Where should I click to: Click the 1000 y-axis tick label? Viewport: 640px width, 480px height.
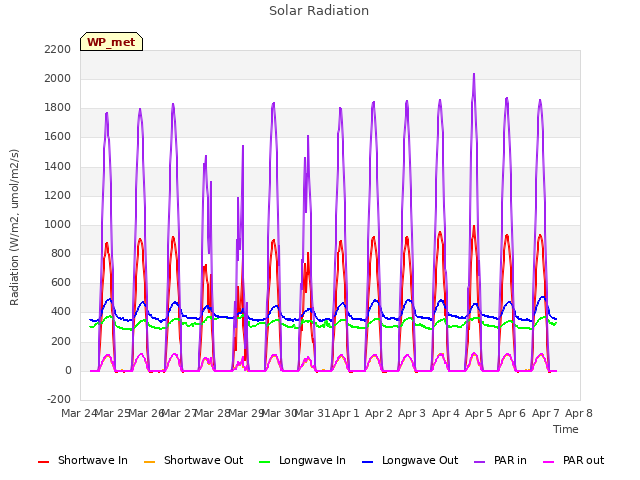pos(58,224)
